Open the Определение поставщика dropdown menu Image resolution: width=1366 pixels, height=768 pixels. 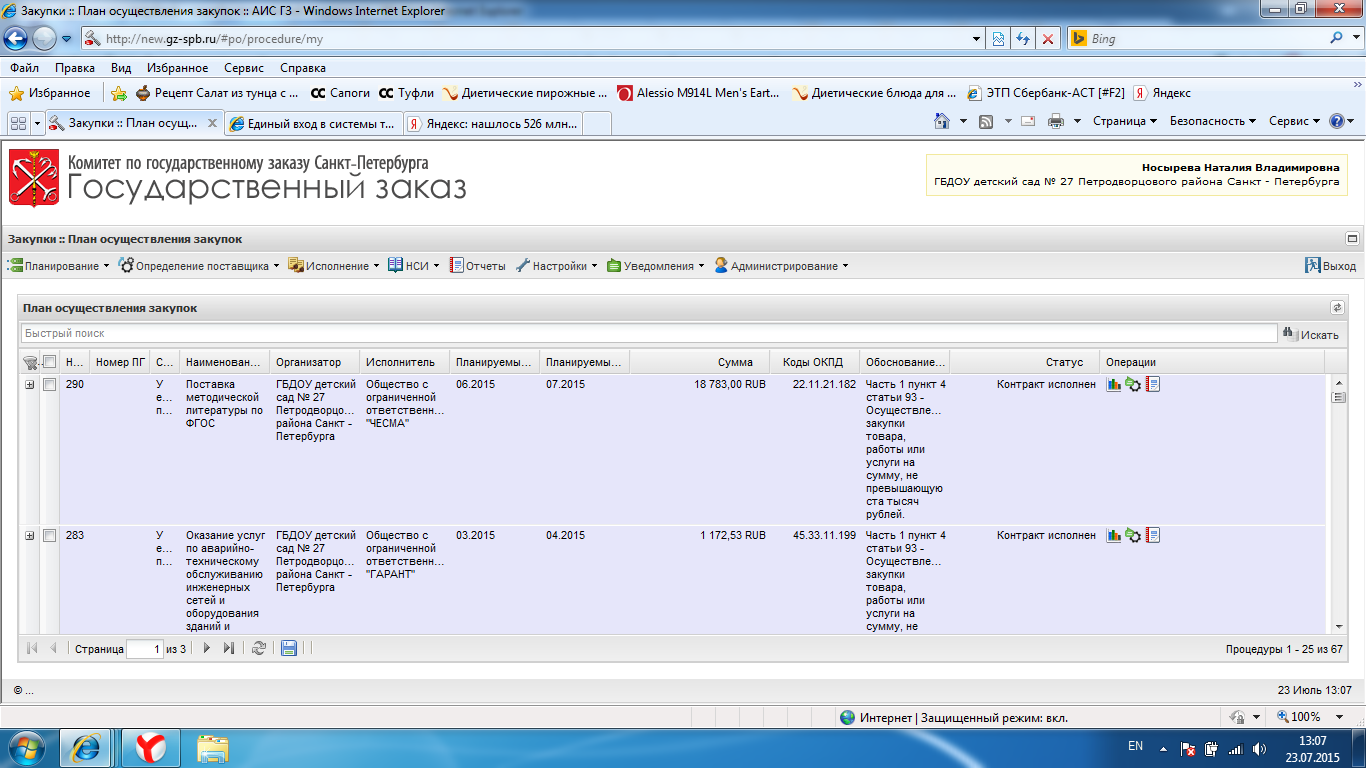click(x=199, y=266)
